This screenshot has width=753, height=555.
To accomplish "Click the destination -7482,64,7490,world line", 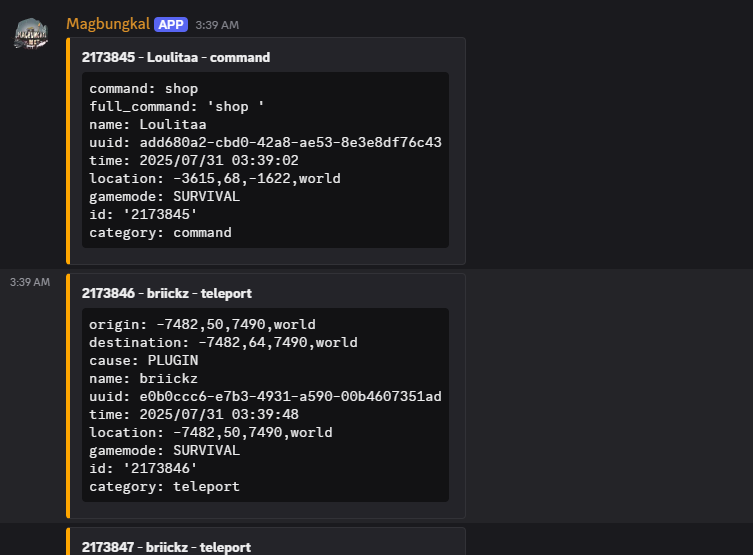I will click(x=222, y=343).
